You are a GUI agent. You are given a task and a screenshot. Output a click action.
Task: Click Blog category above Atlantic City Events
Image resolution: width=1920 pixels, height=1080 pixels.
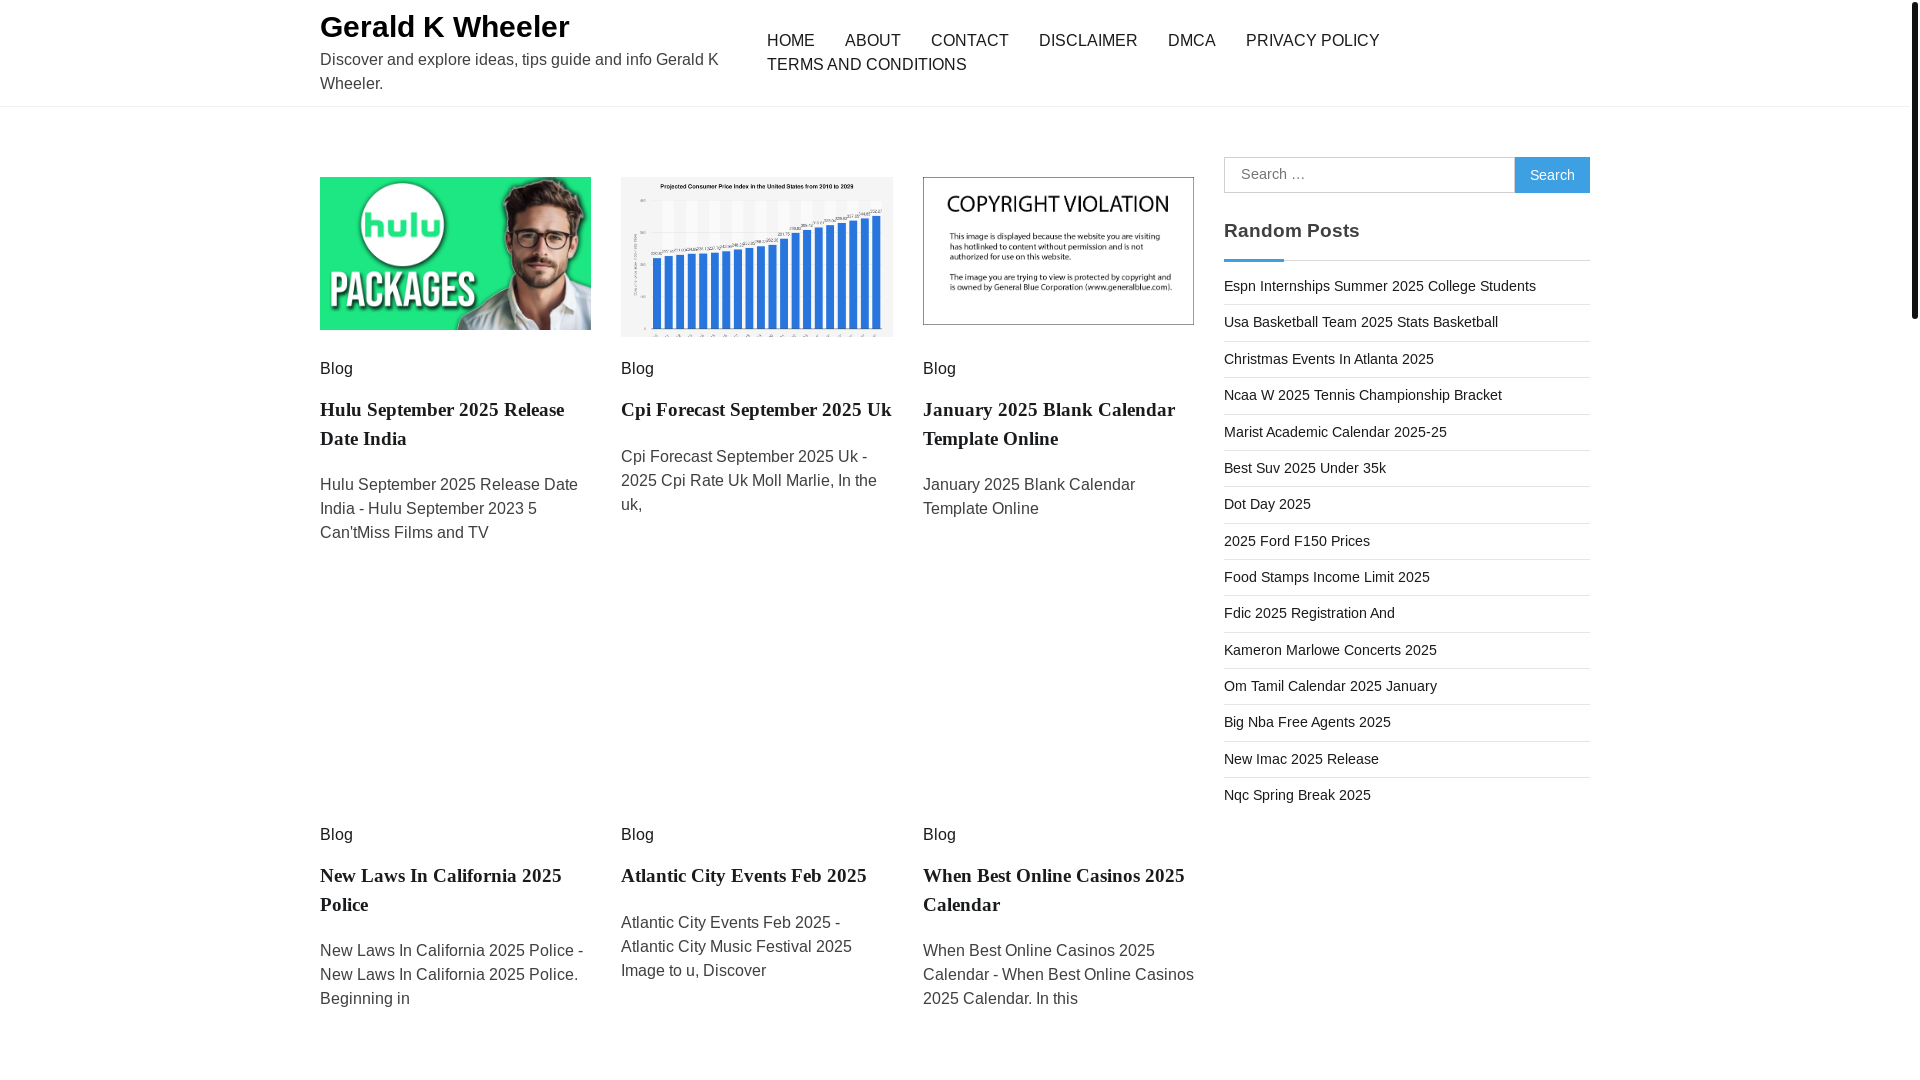tap(637, 835)
